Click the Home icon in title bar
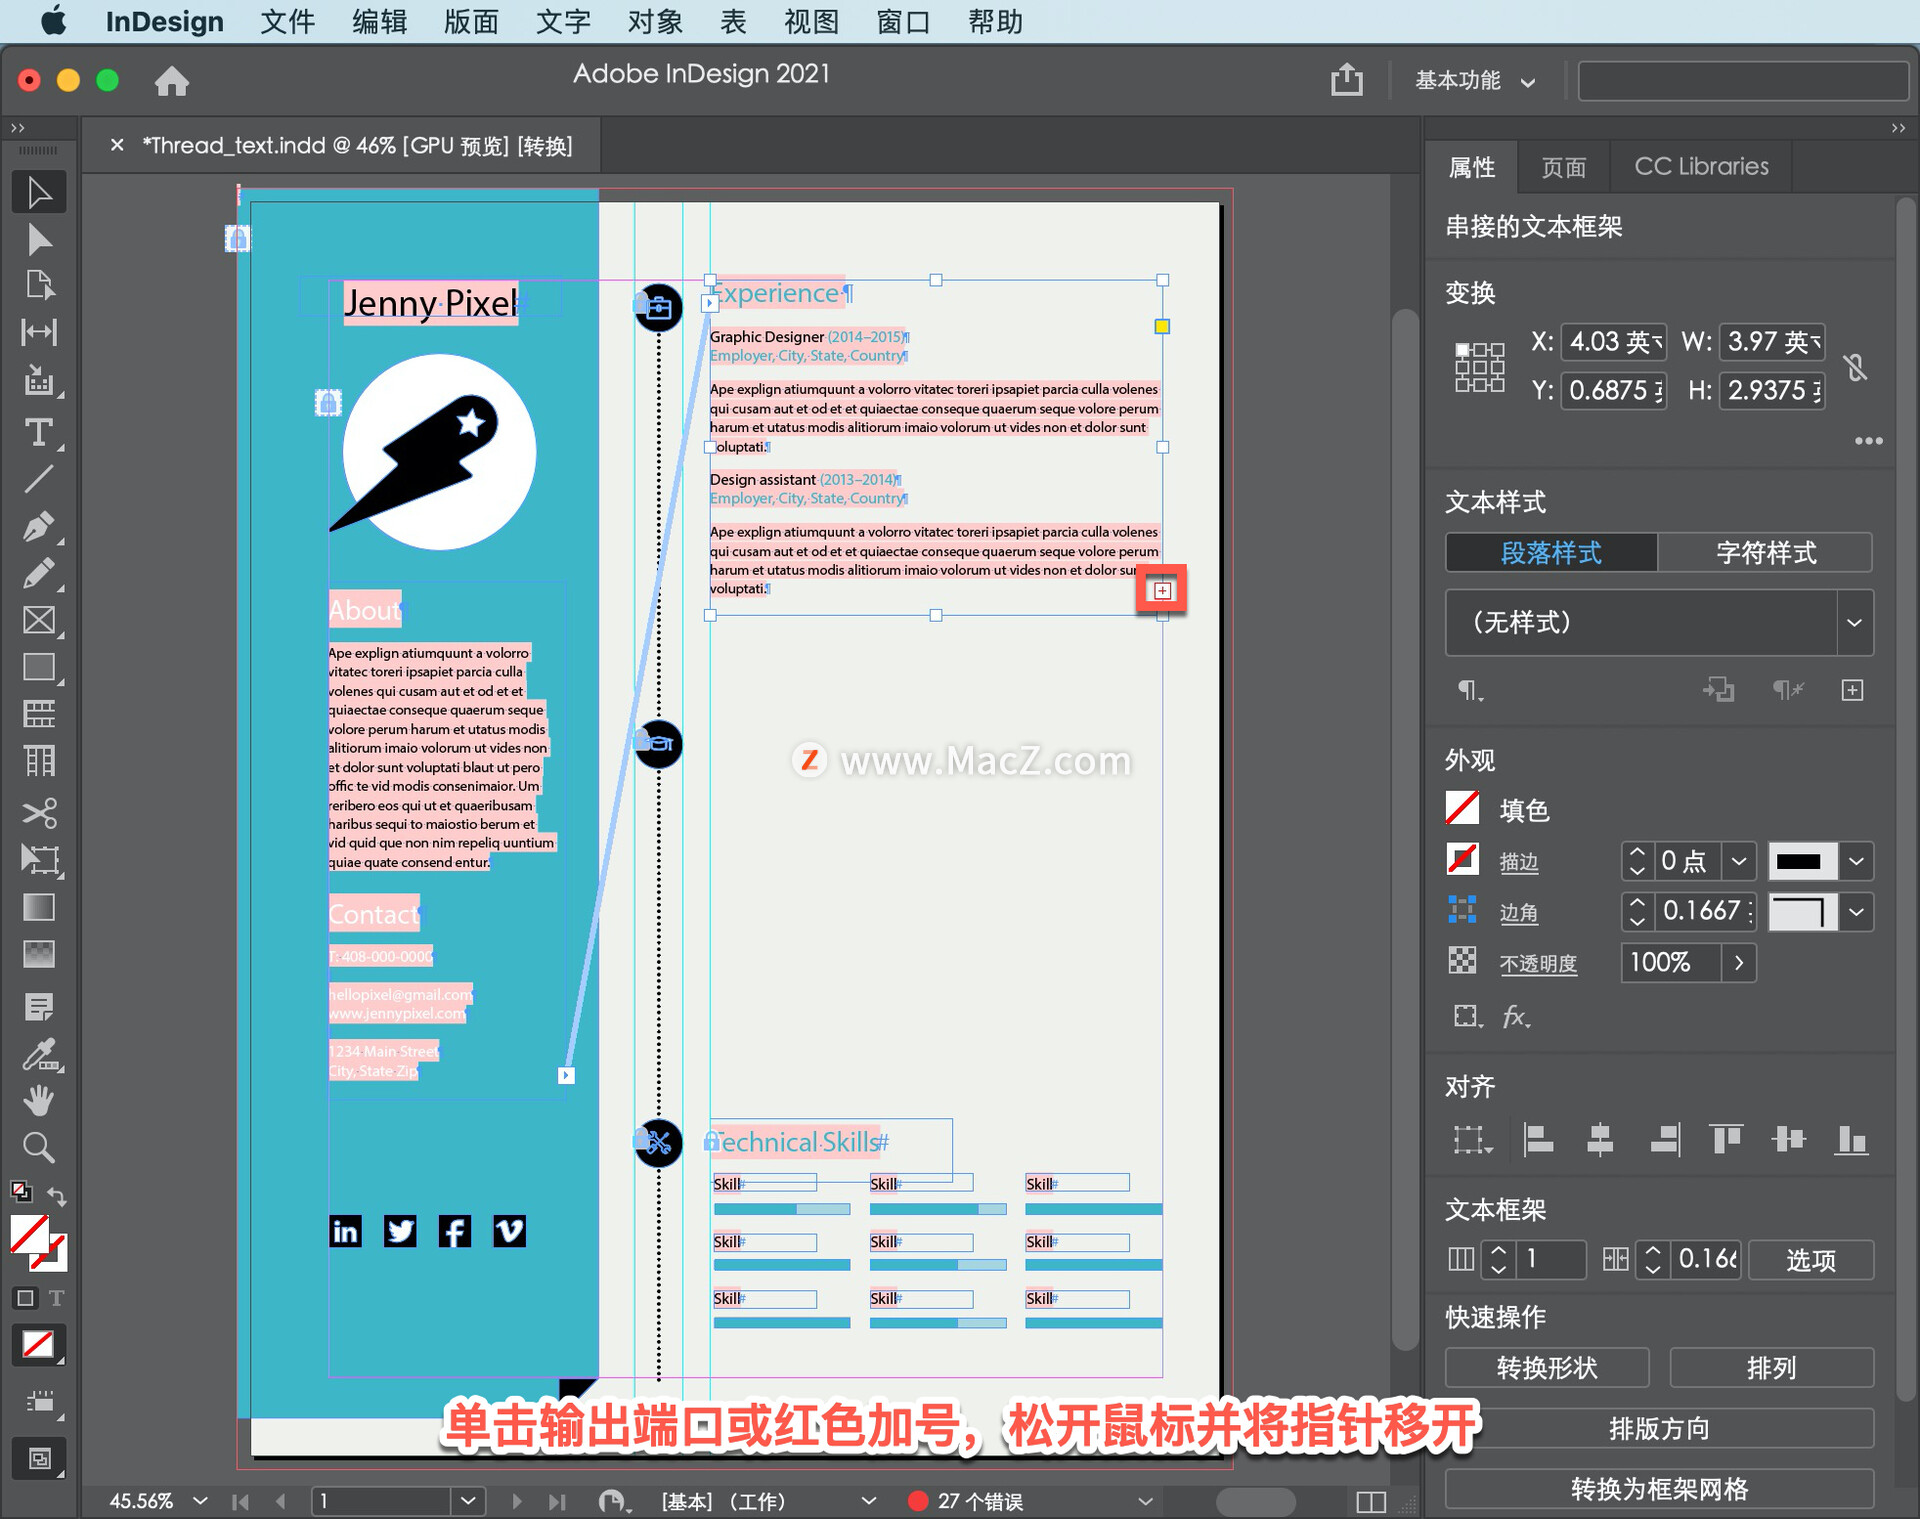The height and width of the screenshot is (1519, 1920). [172, 81]
